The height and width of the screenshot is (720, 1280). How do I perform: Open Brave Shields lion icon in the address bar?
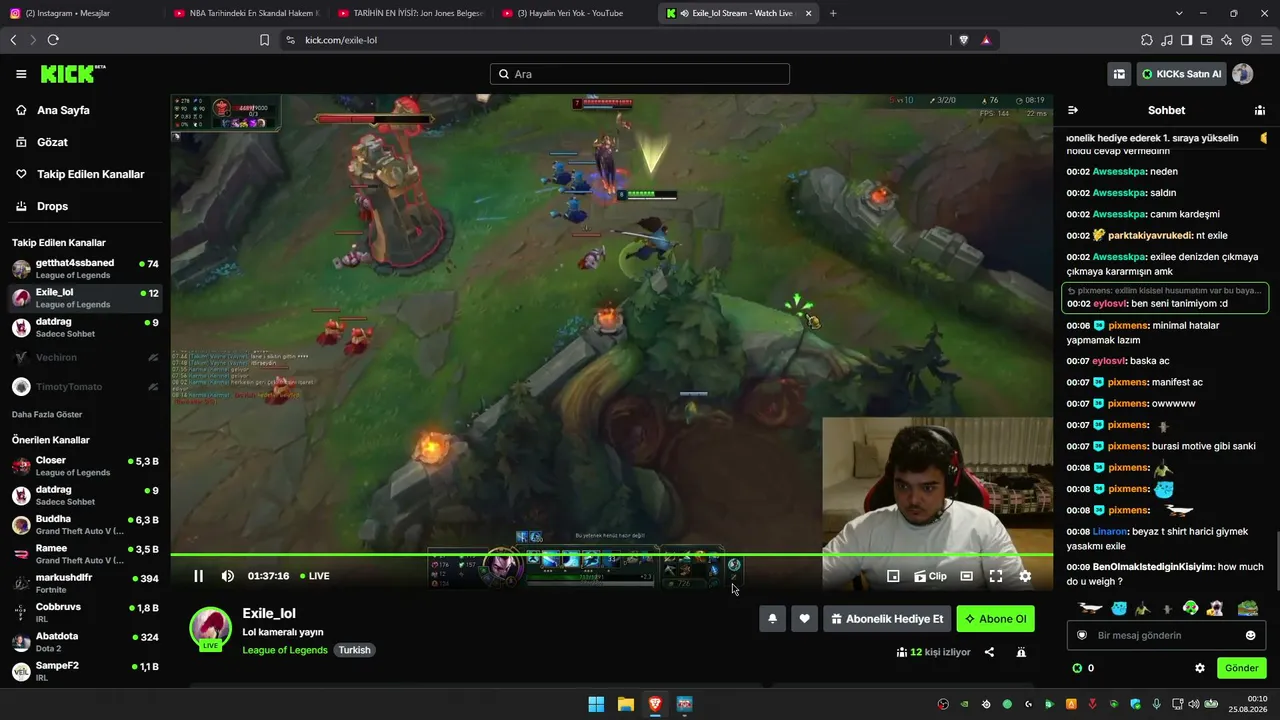pos(964,40)
